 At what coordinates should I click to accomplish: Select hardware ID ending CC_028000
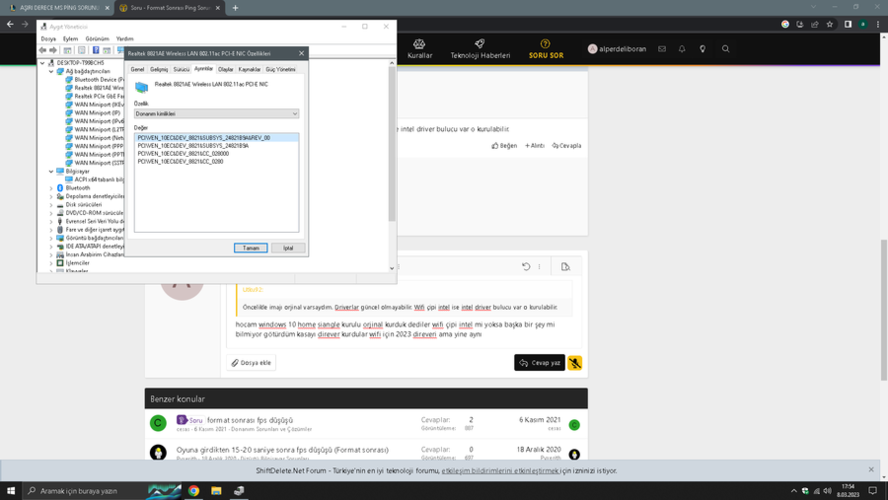click(x=183, y=153)
